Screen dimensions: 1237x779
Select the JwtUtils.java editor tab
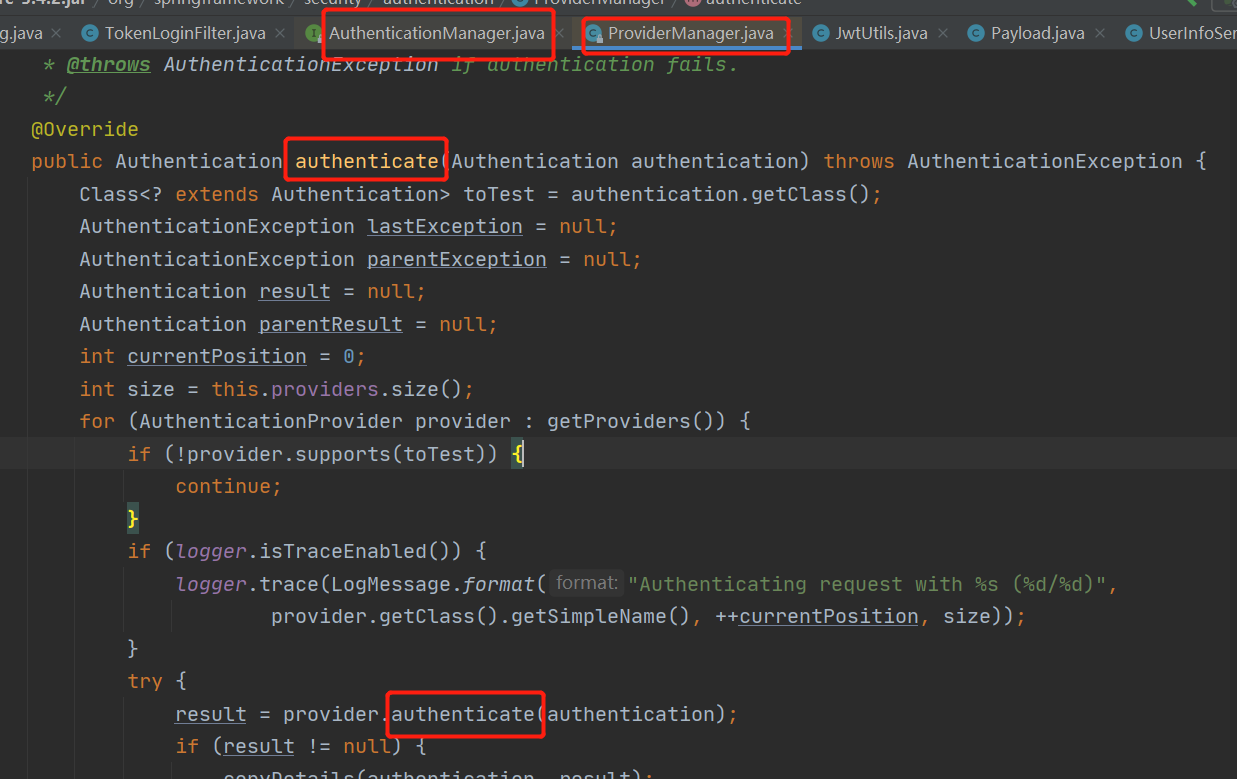[x=882, y=34]
